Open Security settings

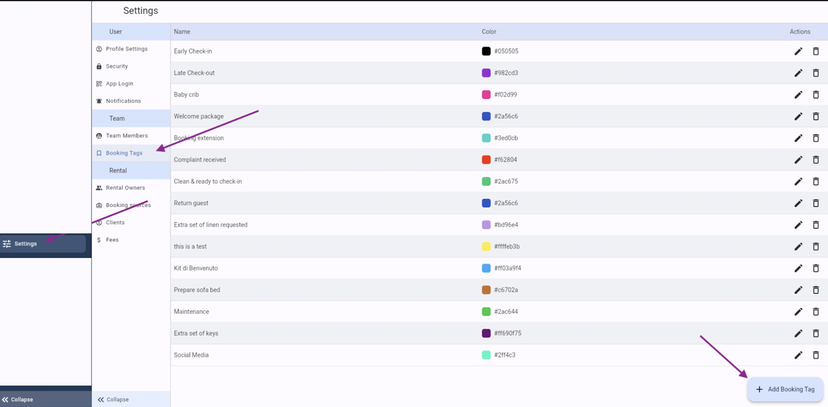(x=131, y=67)
